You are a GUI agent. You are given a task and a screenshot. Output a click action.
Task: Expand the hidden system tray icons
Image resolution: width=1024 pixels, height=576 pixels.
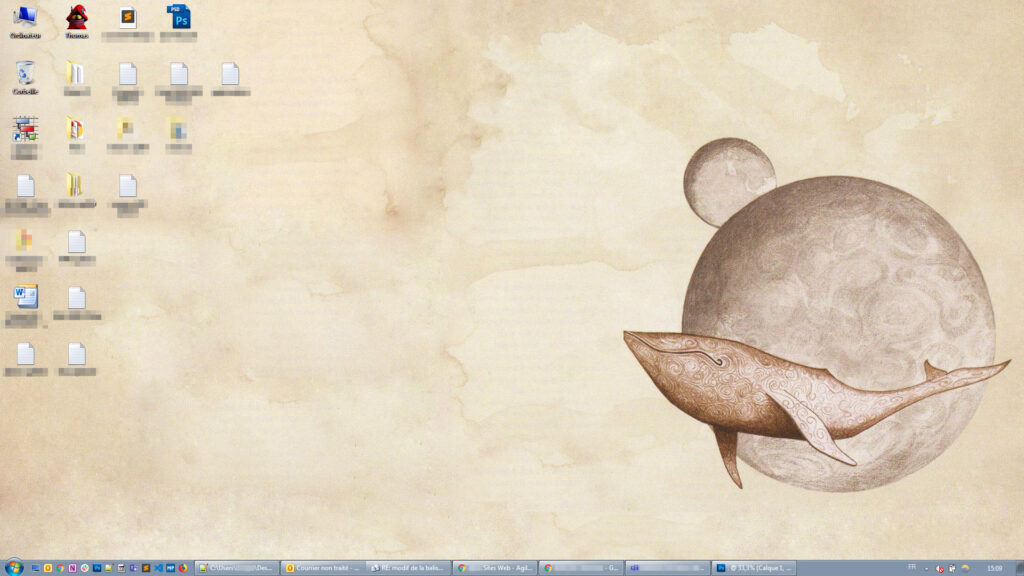coord(926,567)
